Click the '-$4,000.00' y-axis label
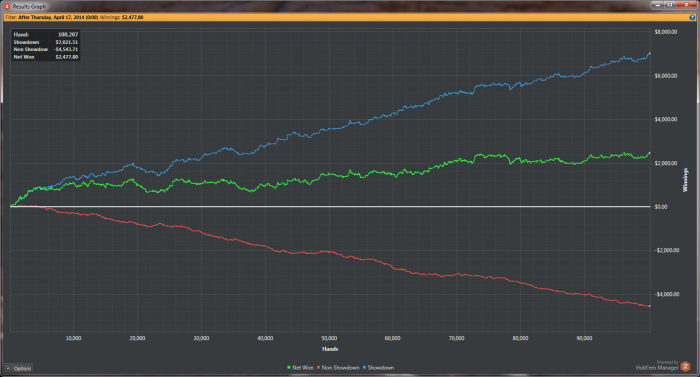Screen dimensions: 700x377 point(667,294)
